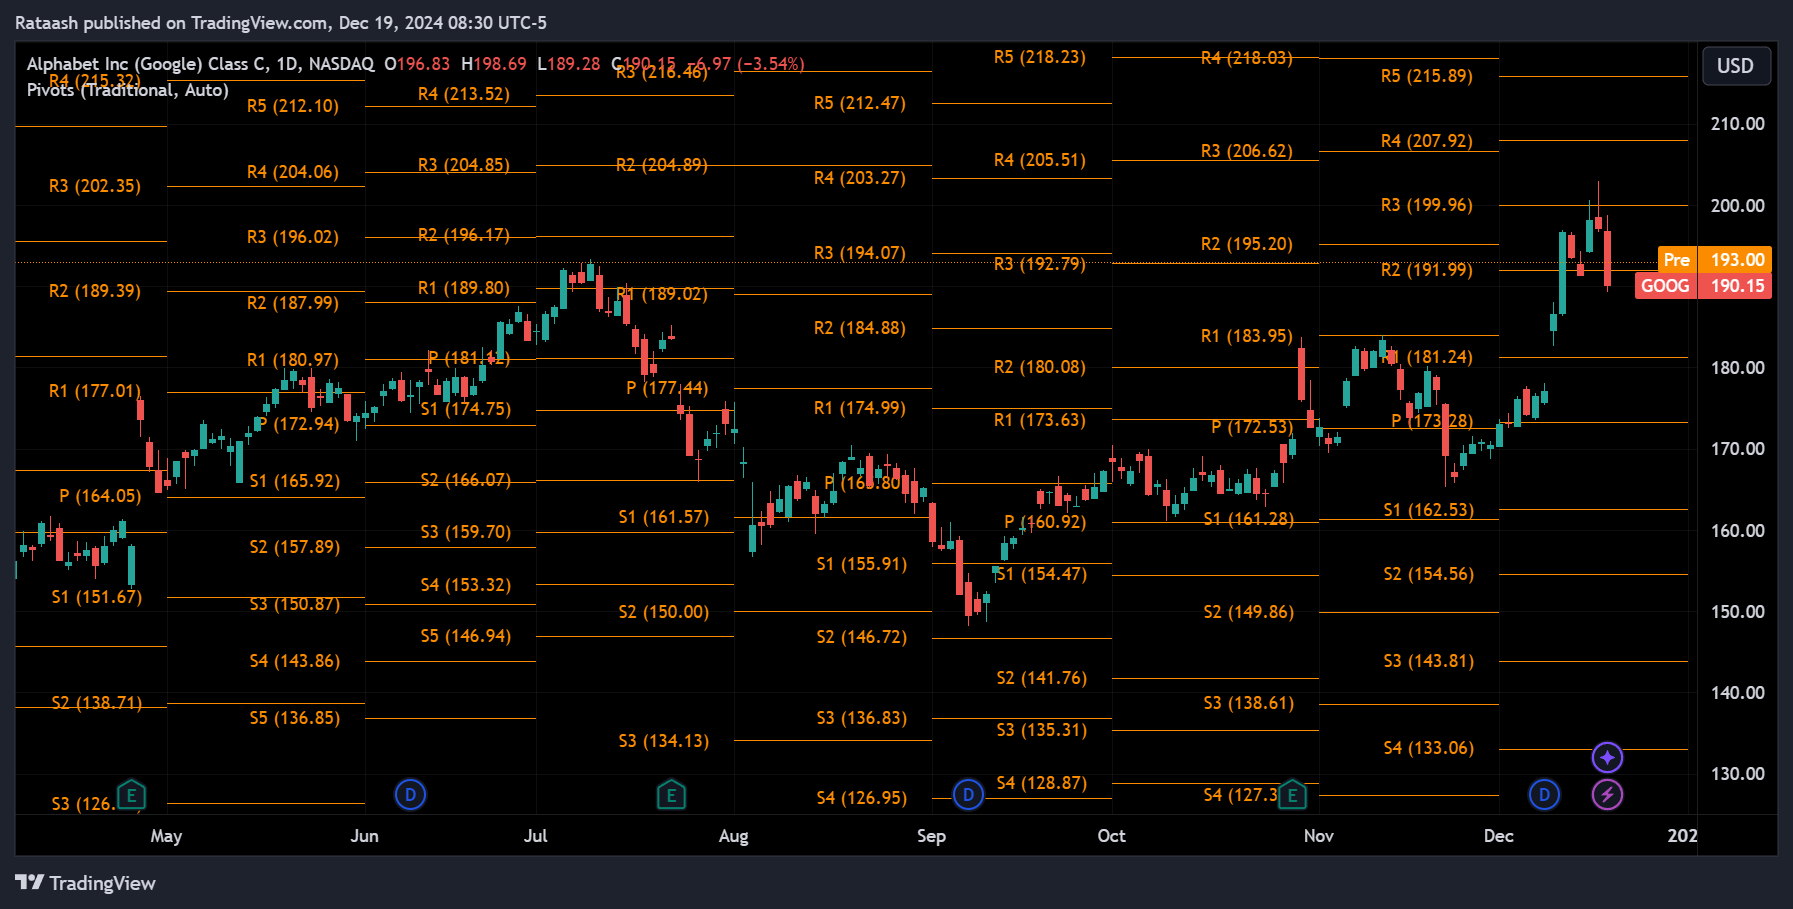Click the R2 (184.88) pivot label
Screen dimensions: 1793x909
pos(860,328)
